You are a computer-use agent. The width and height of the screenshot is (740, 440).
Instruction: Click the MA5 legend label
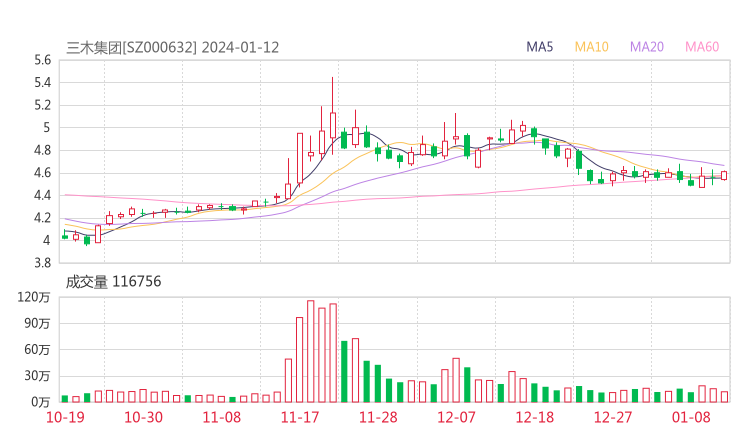click(539, 47)
